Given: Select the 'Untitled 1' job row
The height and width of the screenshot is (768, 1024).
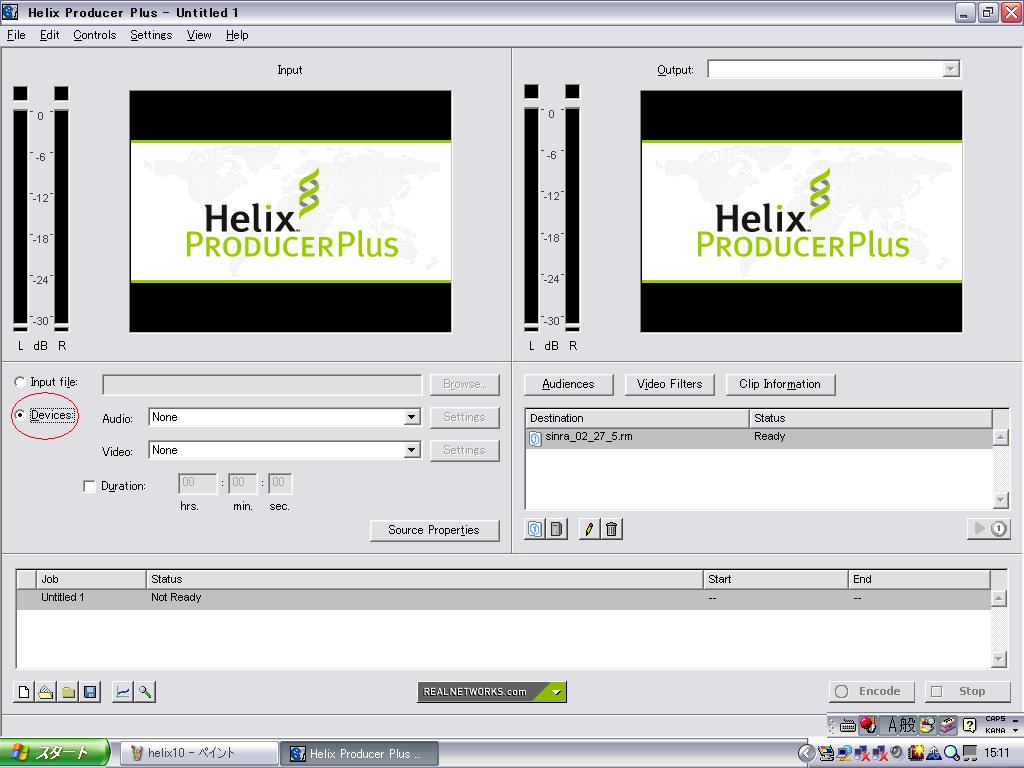Looking at the screenshot, I should 503,598.
